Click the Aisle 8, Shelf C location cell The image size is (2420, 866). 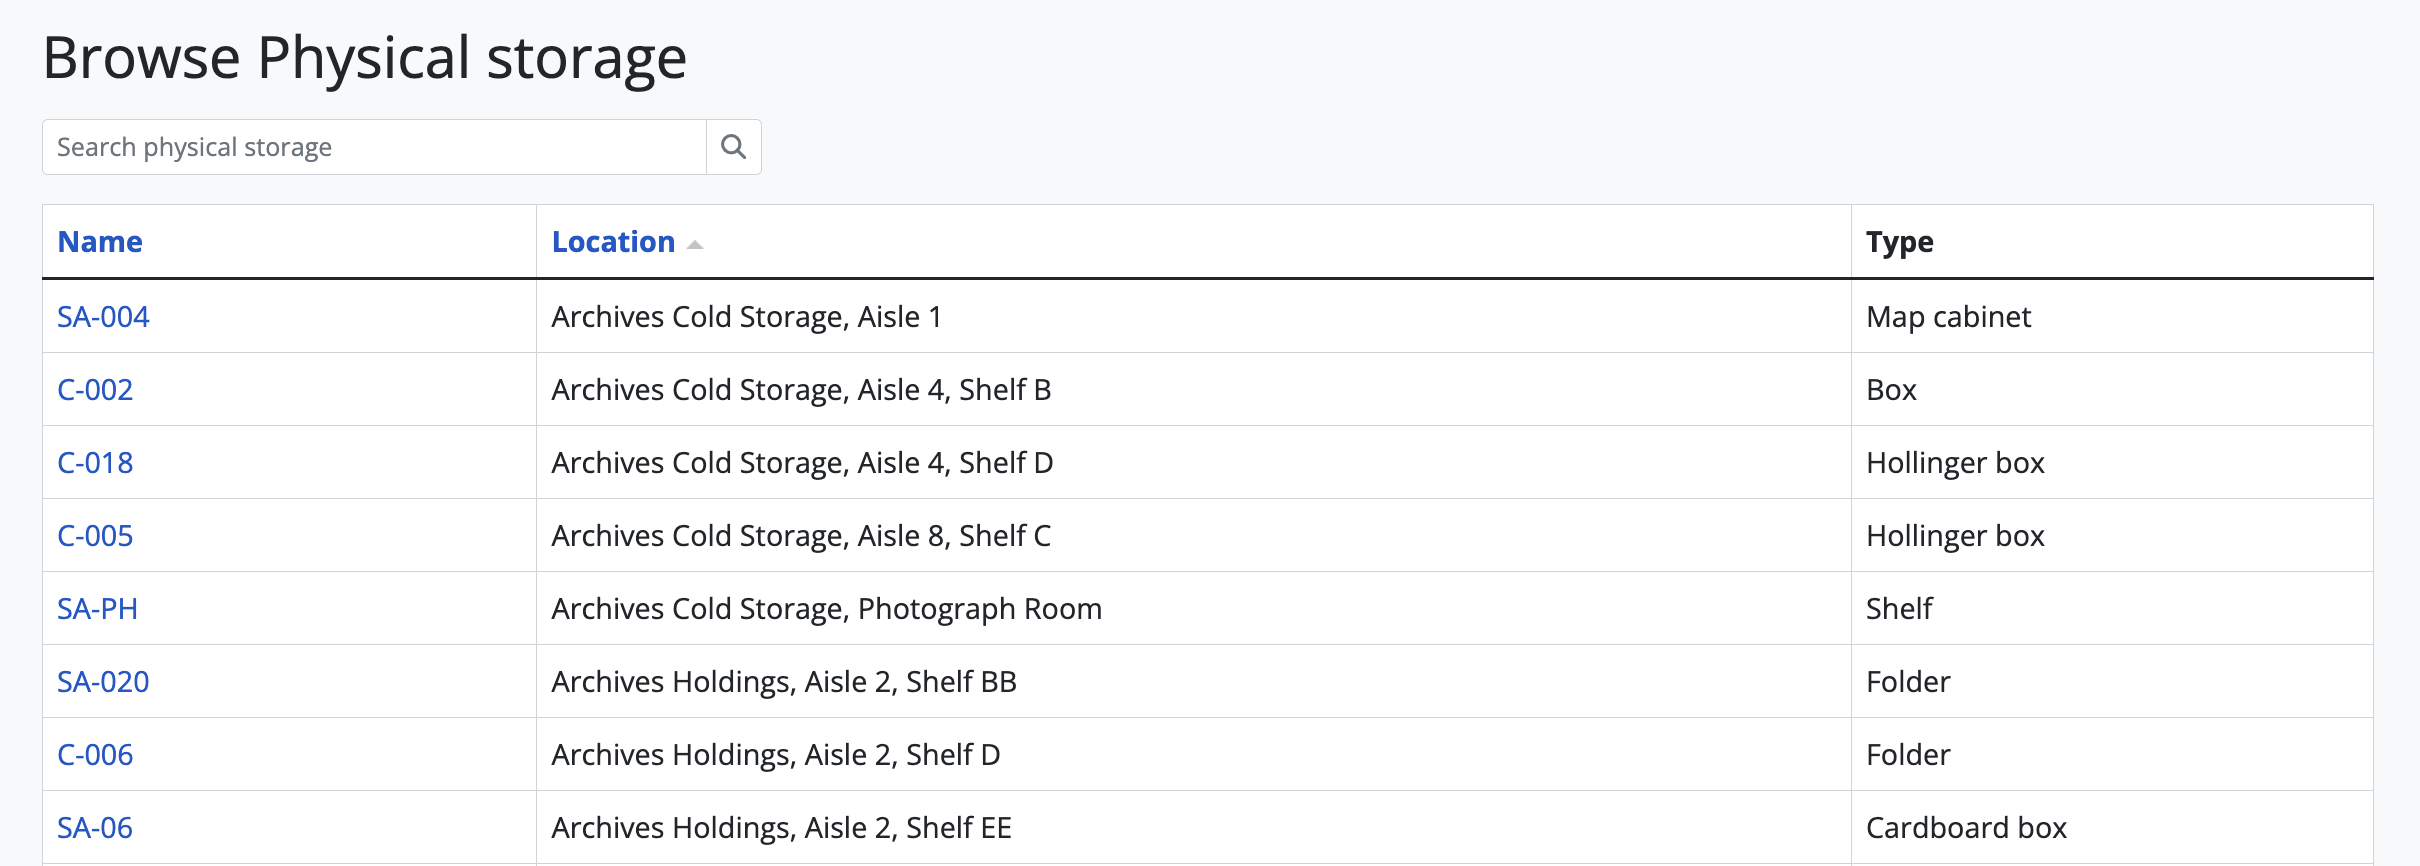coord(800,536)
